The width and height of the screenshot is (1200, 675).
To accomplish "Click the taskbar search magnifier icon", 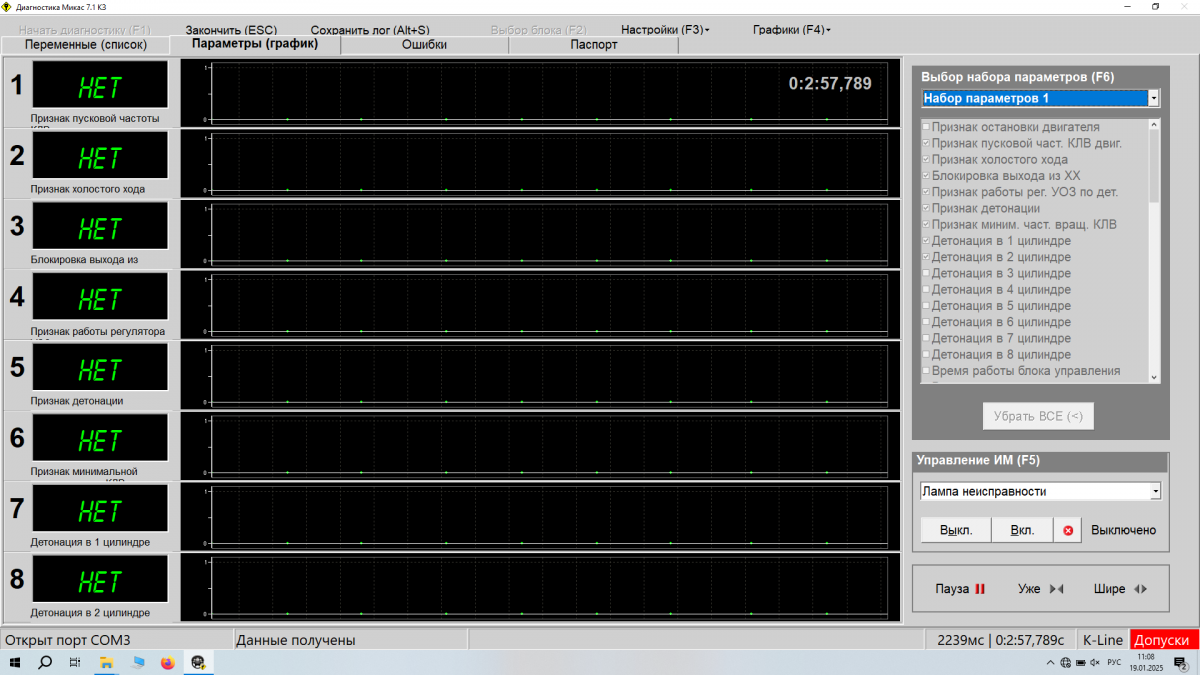I will point(45,663).
